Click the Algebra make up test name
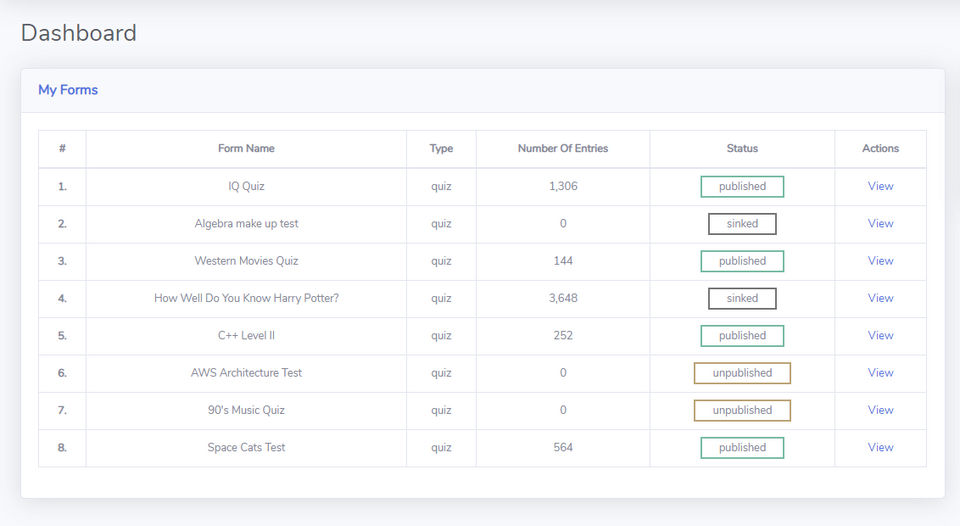Screen dimensions: 960x526 [246, 224]
